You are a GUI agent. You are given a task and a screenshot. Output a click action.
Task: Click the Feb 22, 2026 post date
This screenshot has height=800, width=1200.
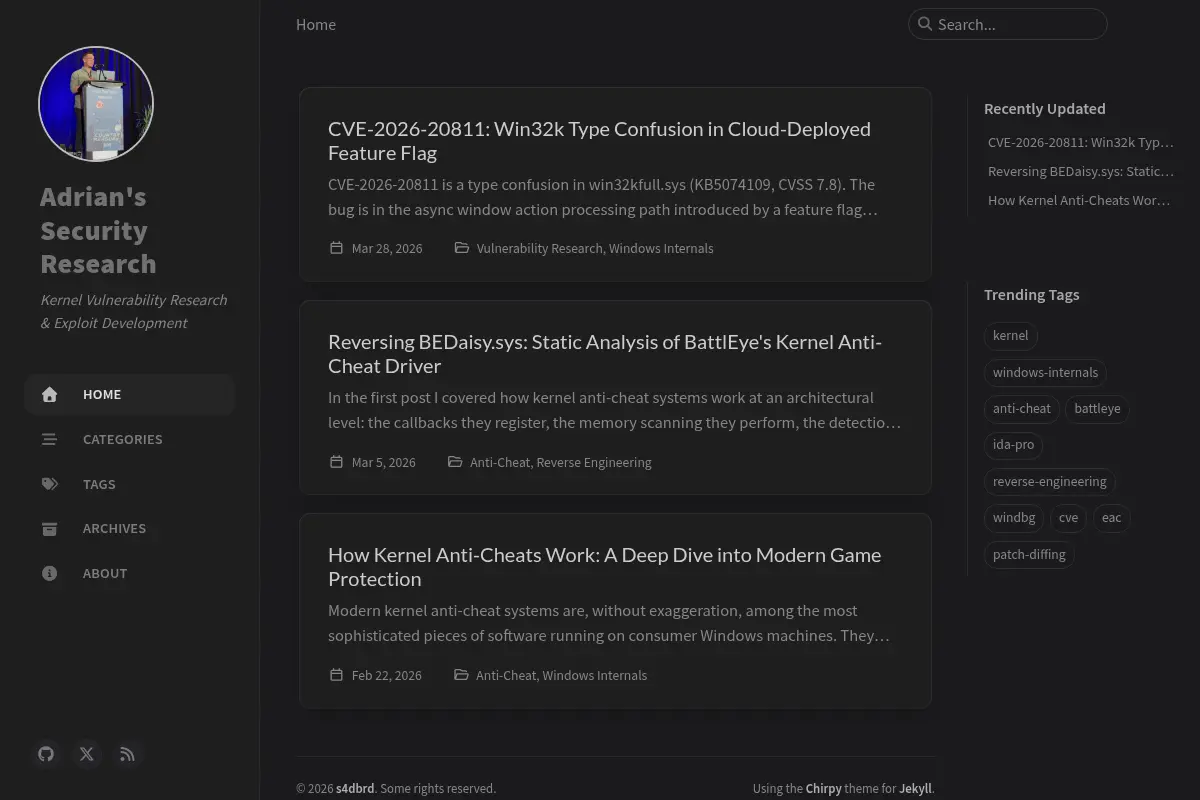click(387, 675)
